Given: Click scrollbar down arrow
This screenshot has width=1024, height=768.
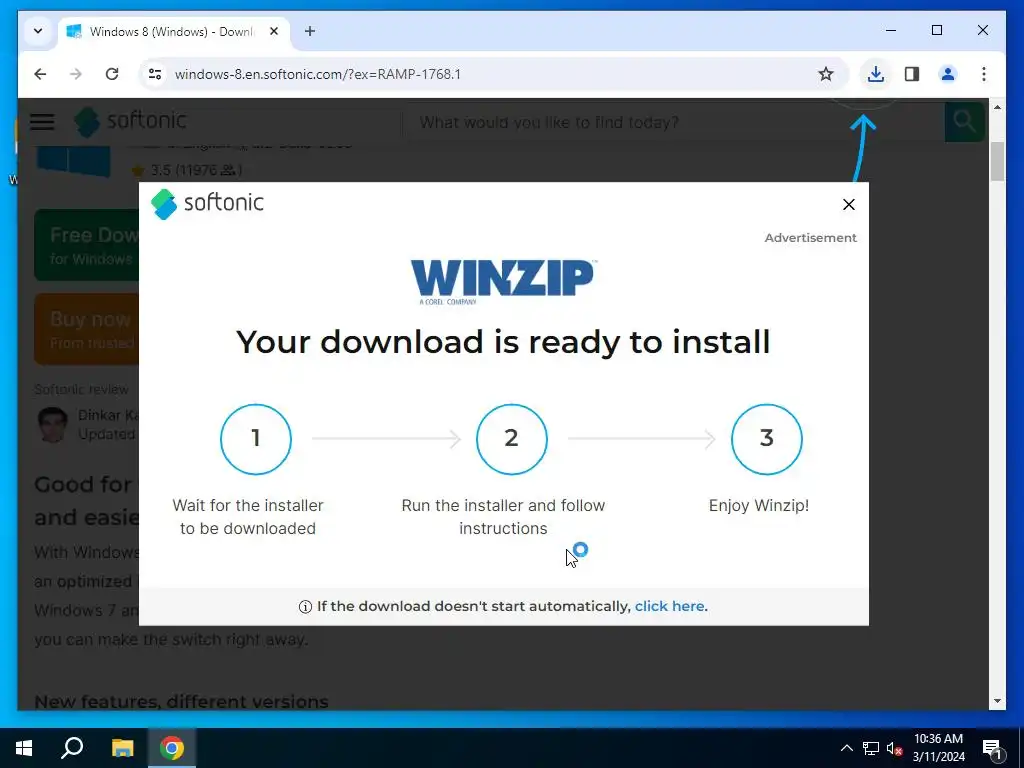Looking at the screenshot, I should pyautogui.click(x=997, y=701).
